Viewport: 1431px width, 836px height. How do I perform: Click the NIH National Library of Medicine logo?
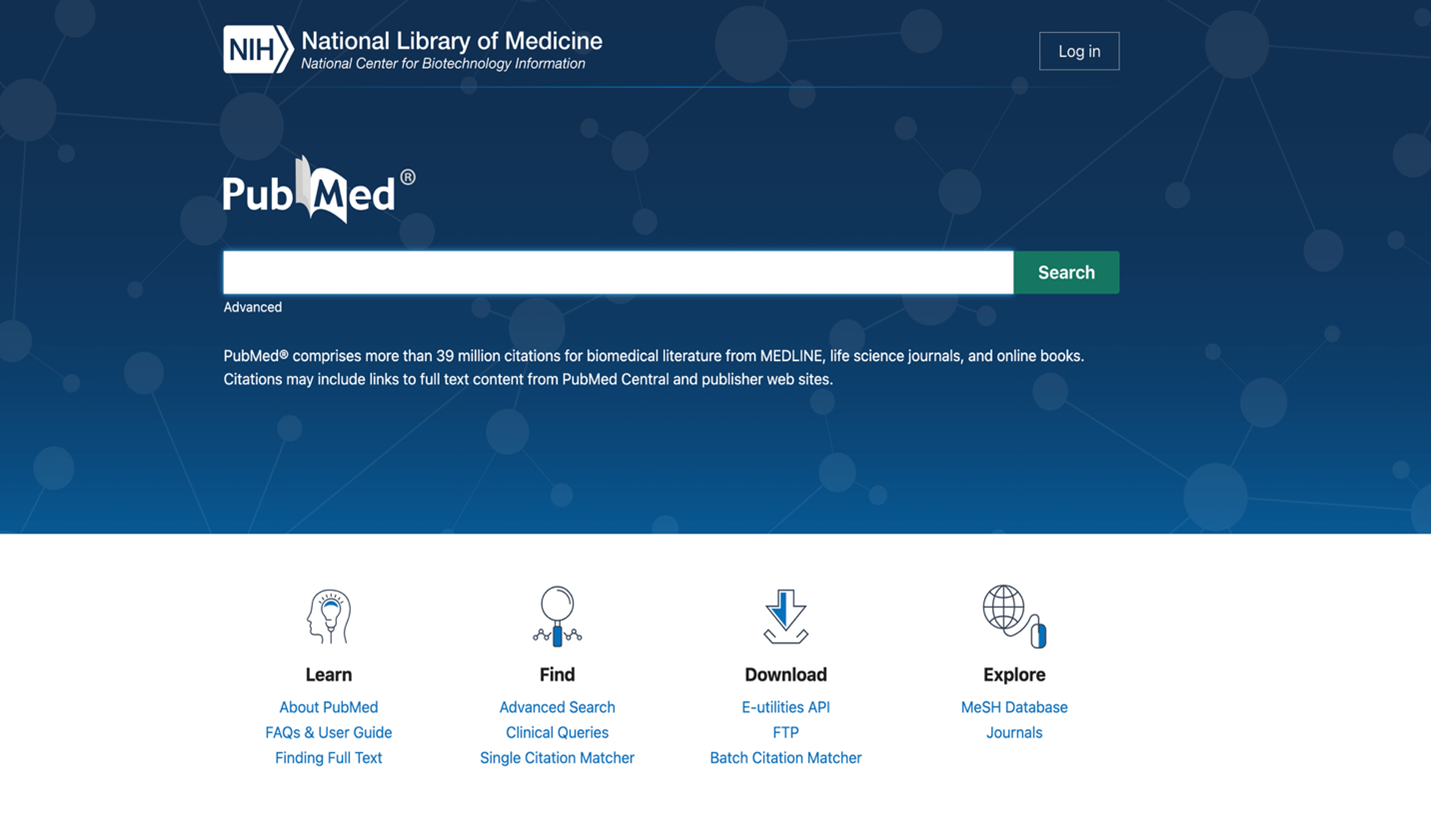click(412, 50)
